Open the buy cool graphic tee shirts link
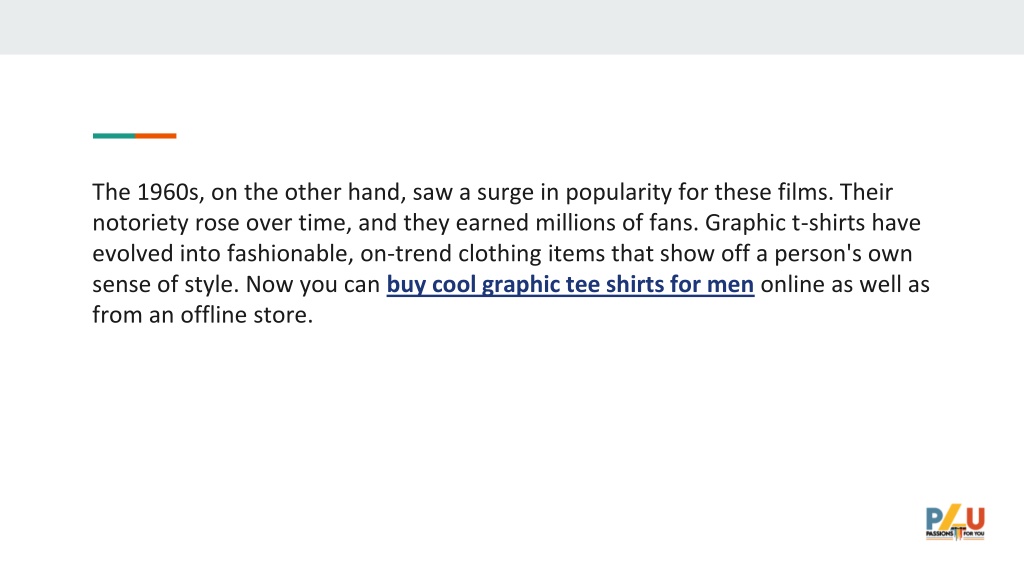Screen dimensions: 1024x576 click(x=570, y=284)
